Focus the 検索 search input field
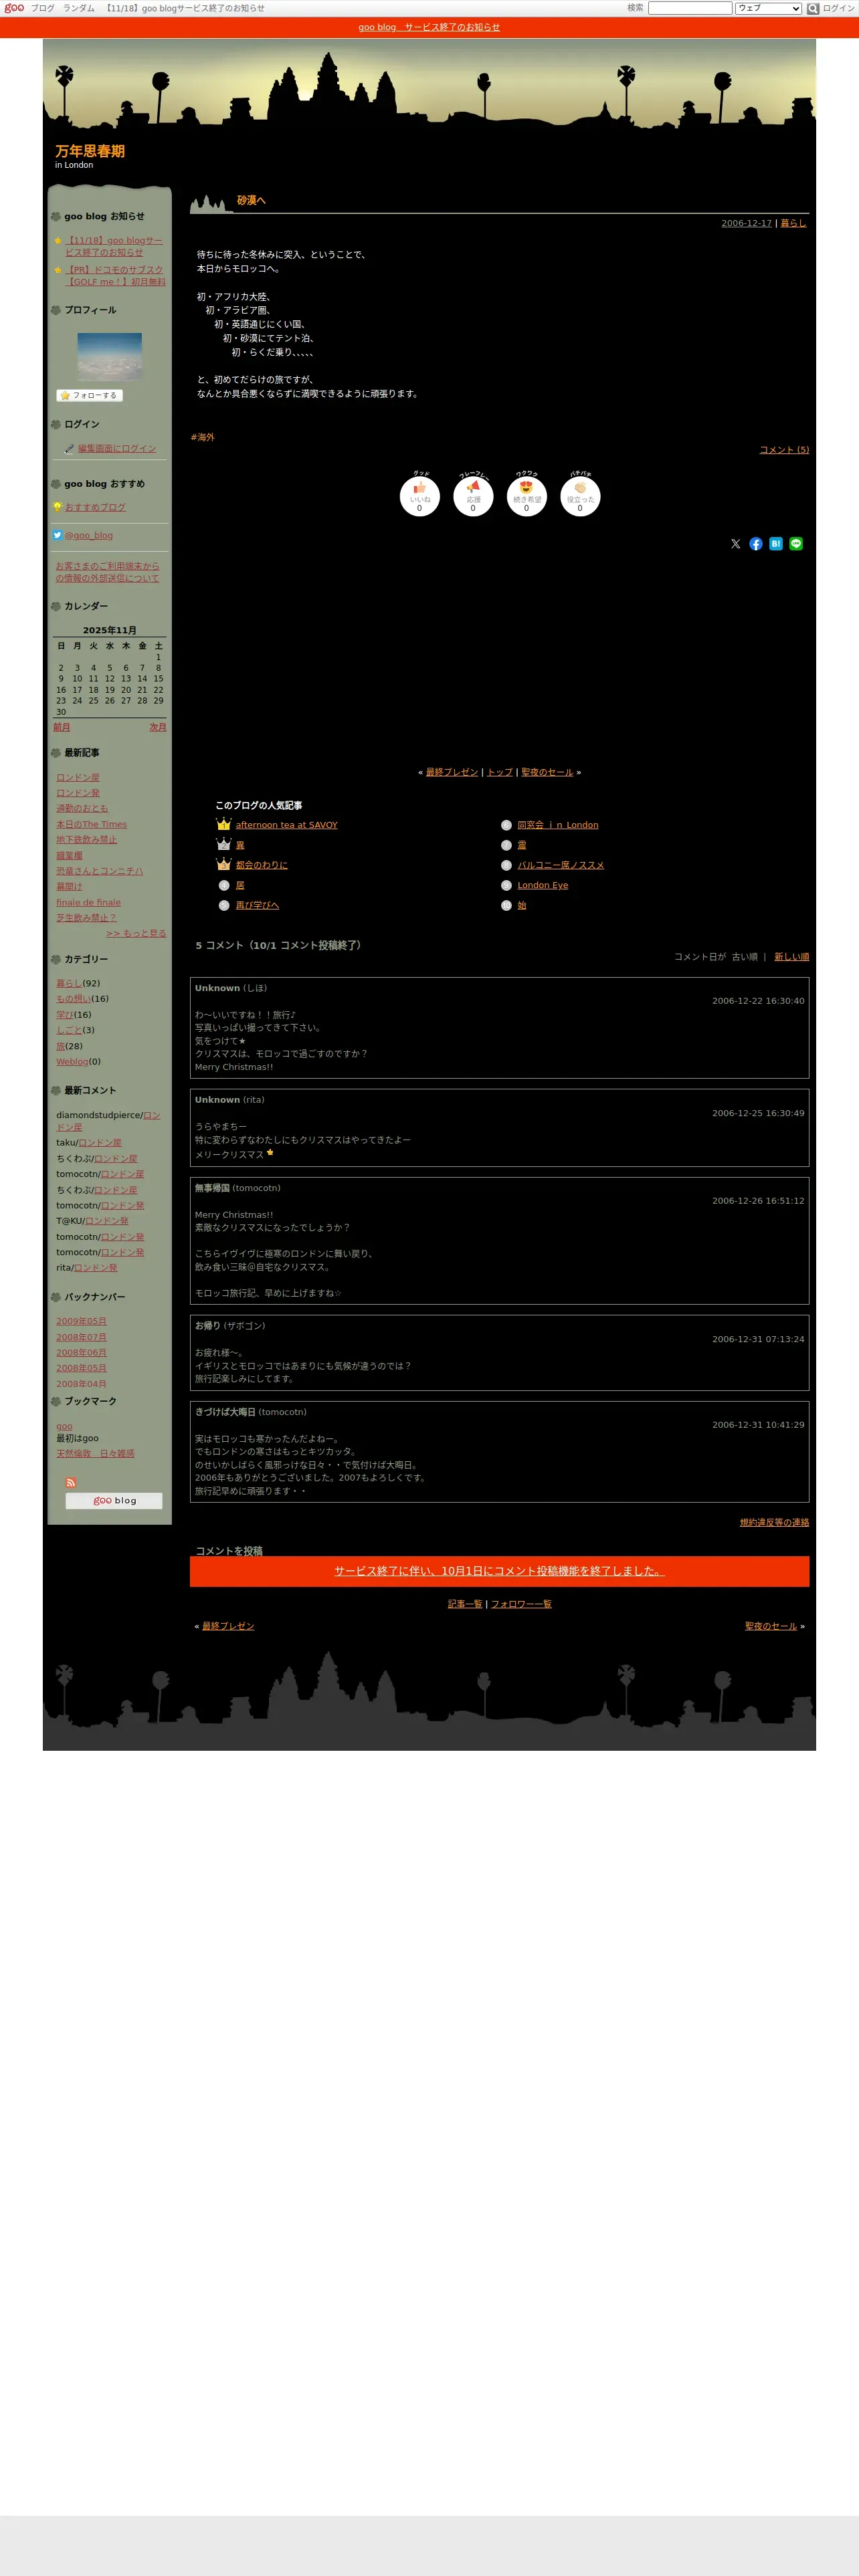Viewport: 859px width, 2576px height. (x=689, y=8)
